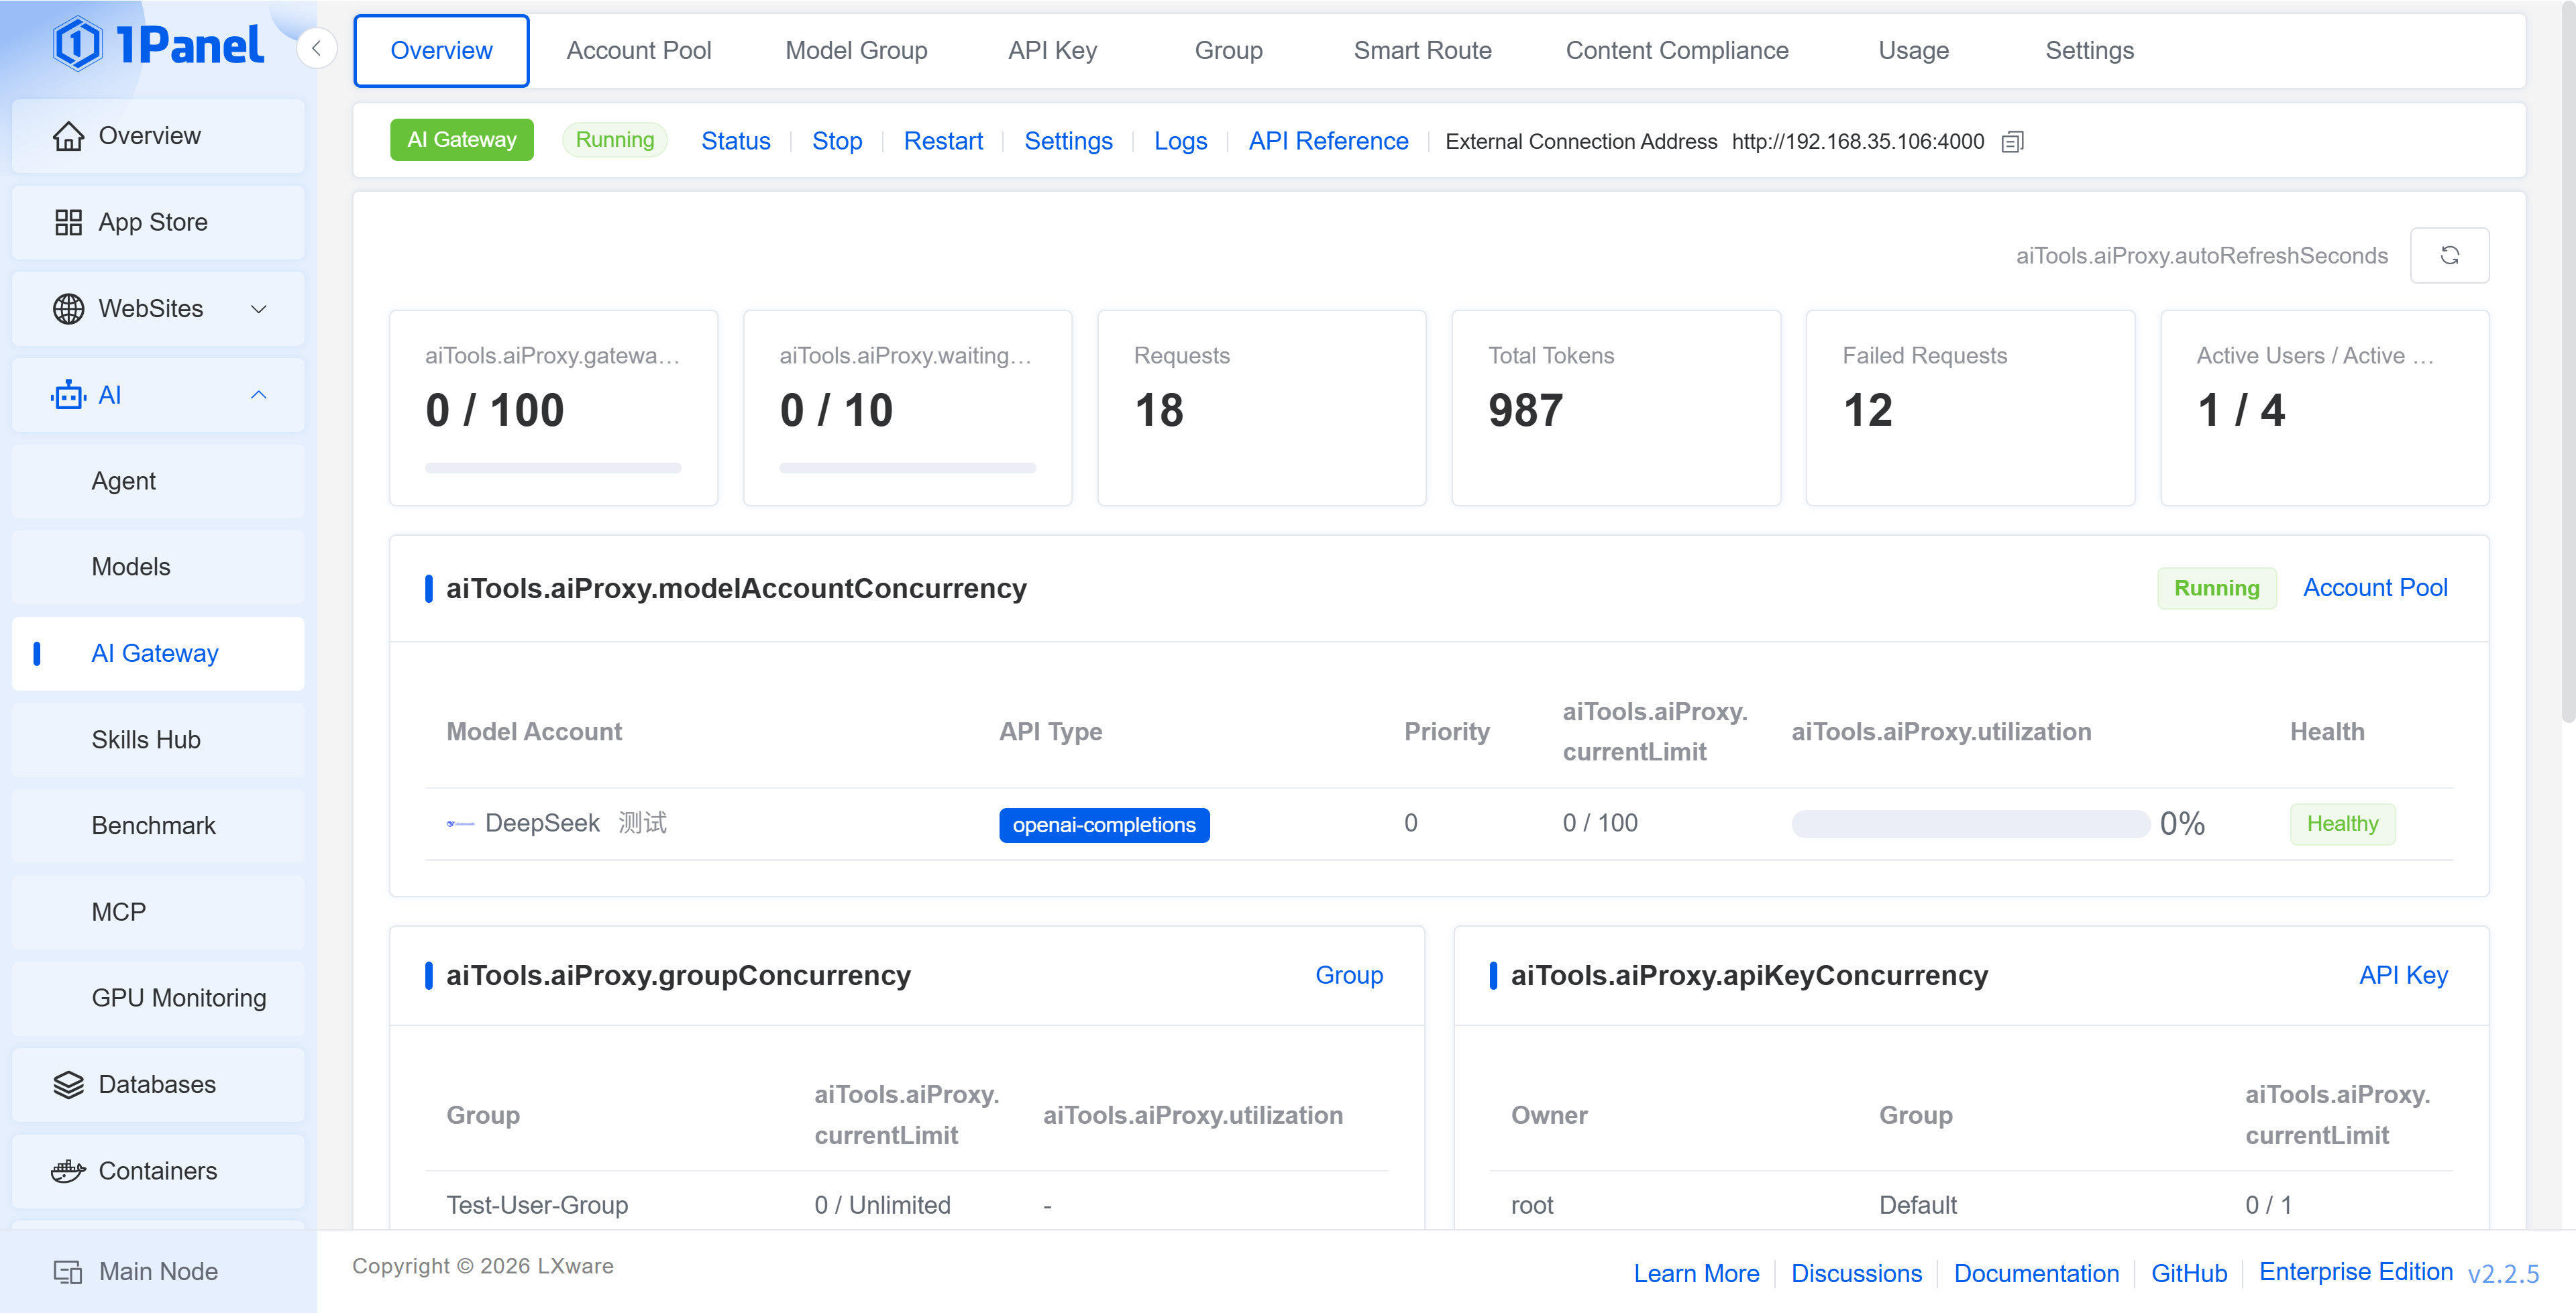This screenshot has width=2576, height=1313.
Task: Open App Store grid icon
Action: [x=68, y=222]
